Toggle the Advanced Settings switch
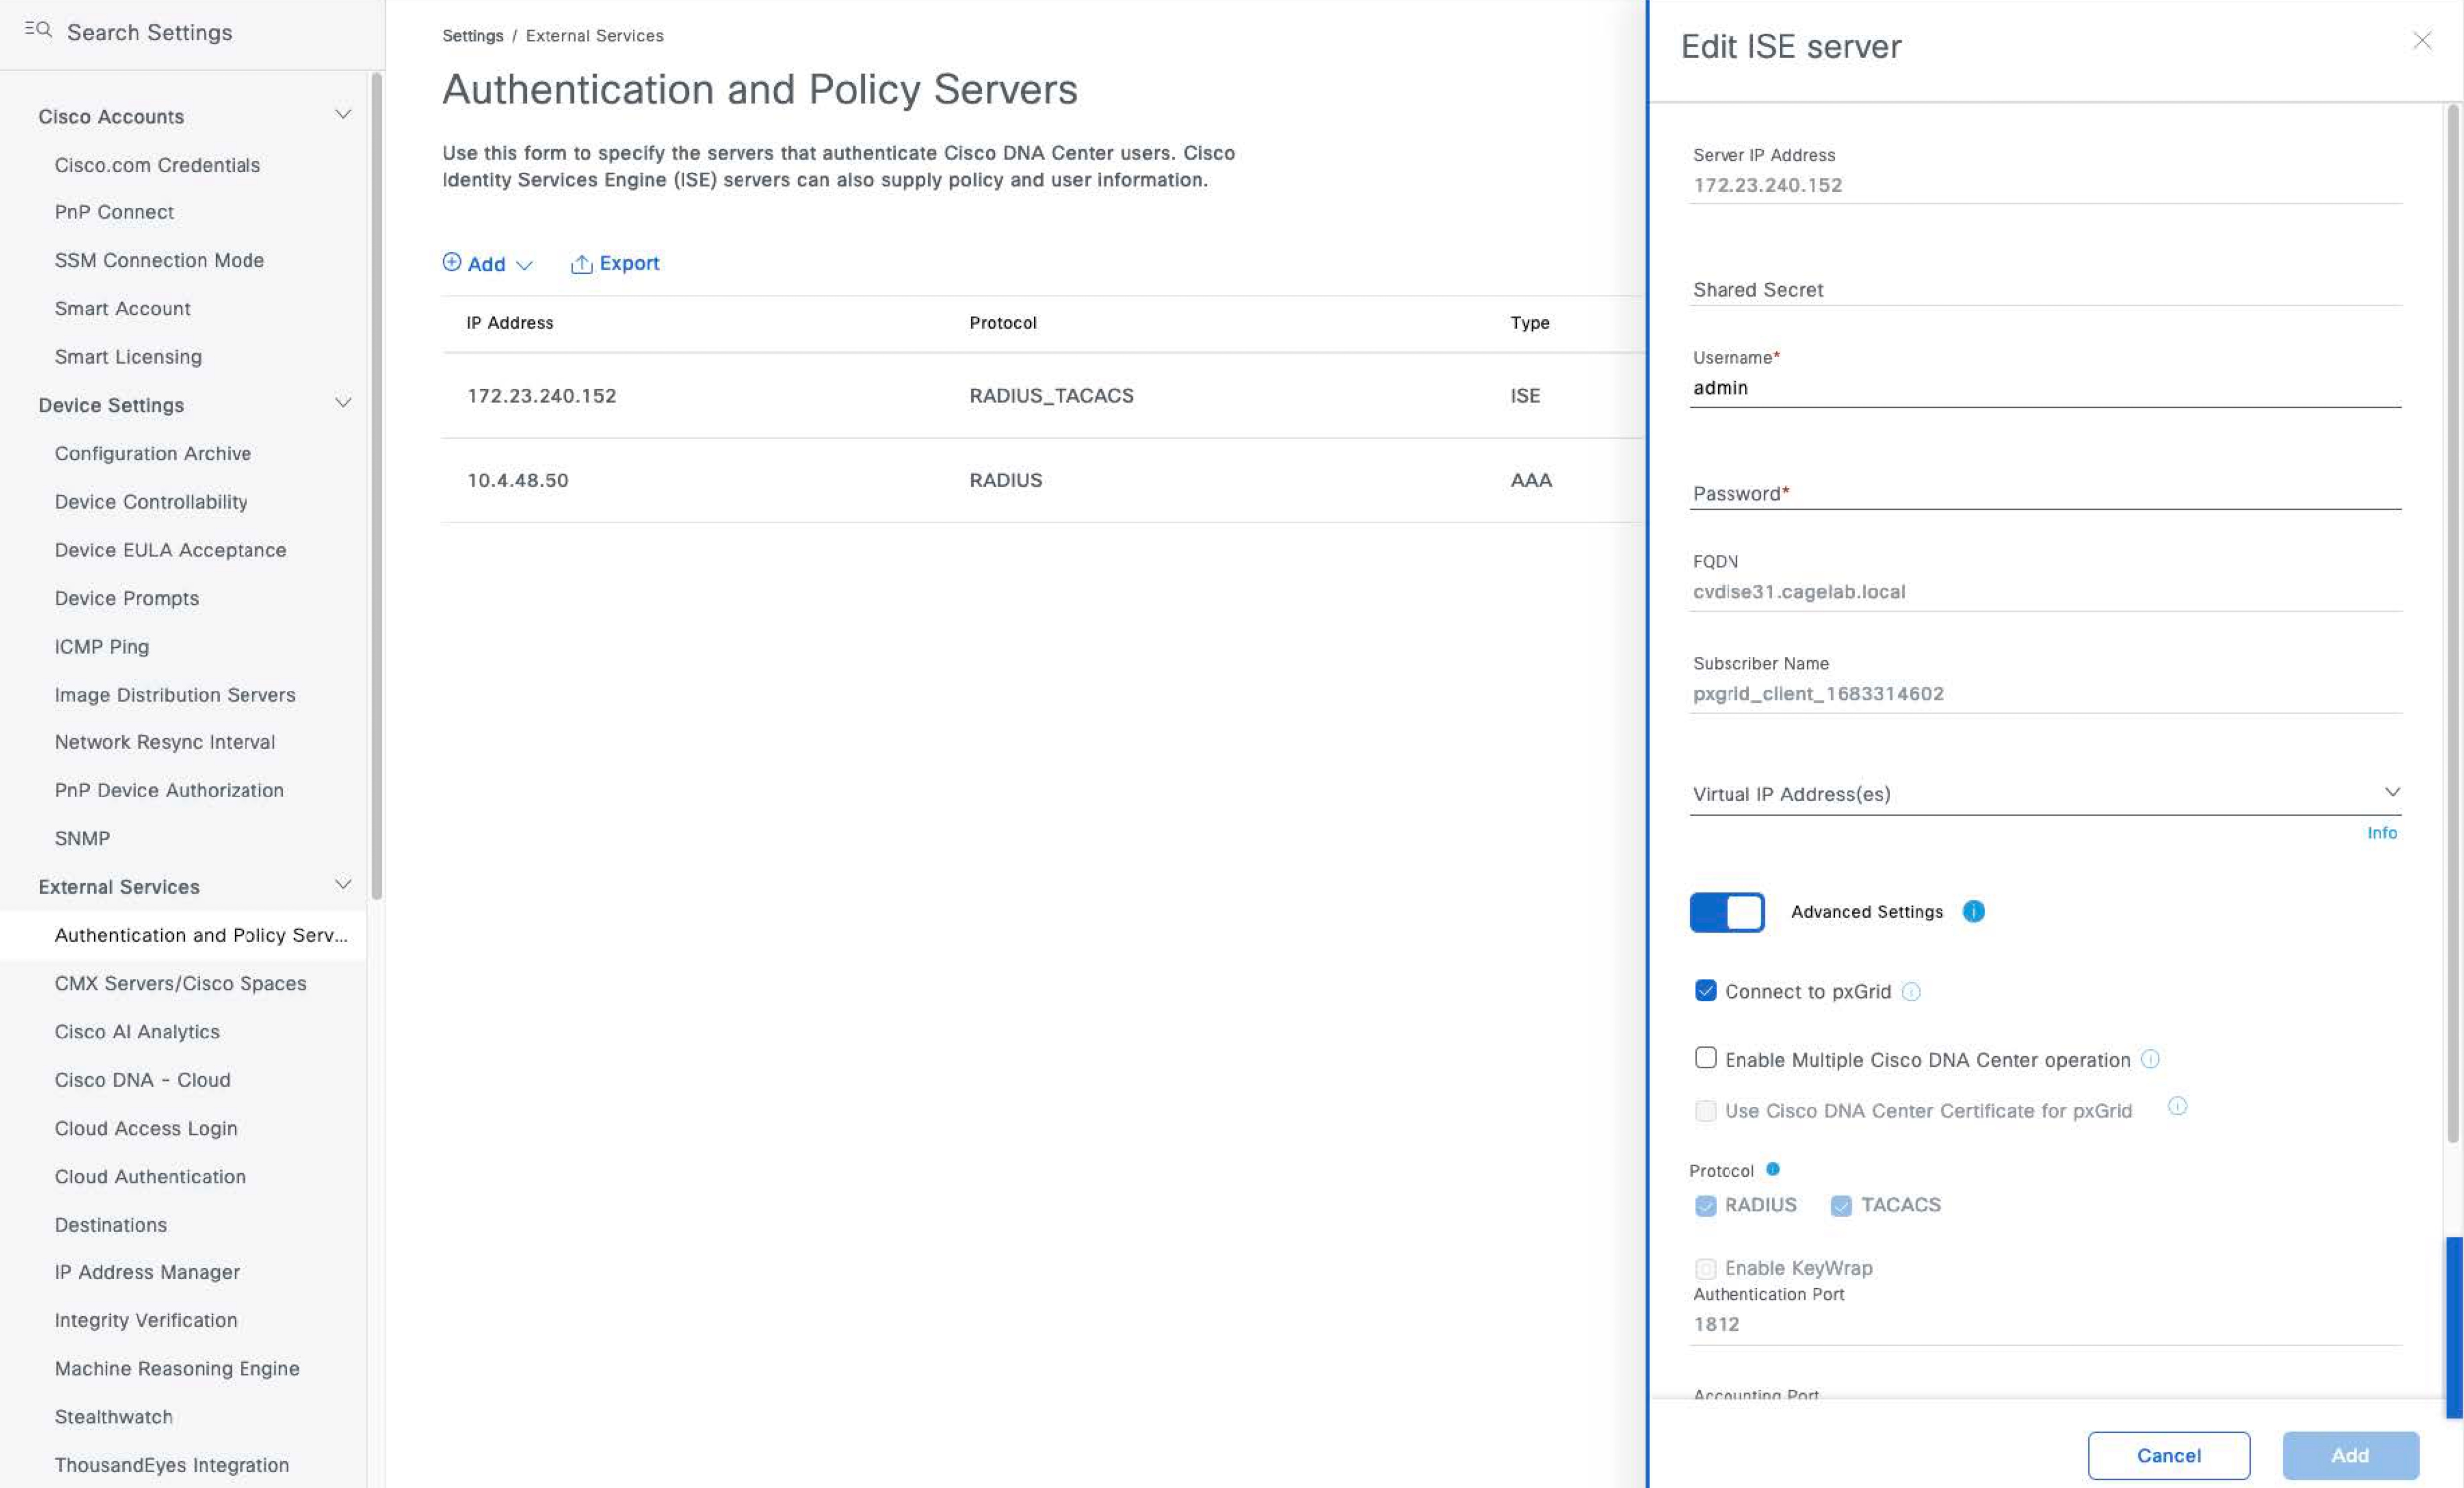This screenshot has height=1488, width=2464. pyautogui.click(x=1727, y=912)
